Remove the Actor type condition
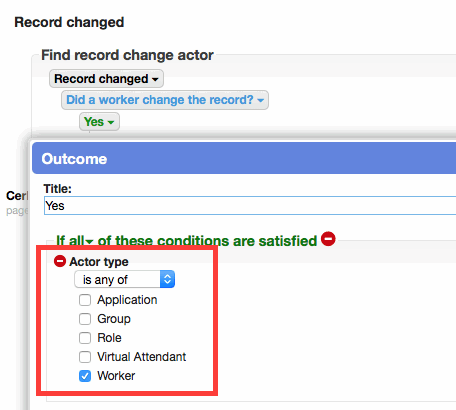456x410 pixels. point(60,261)
